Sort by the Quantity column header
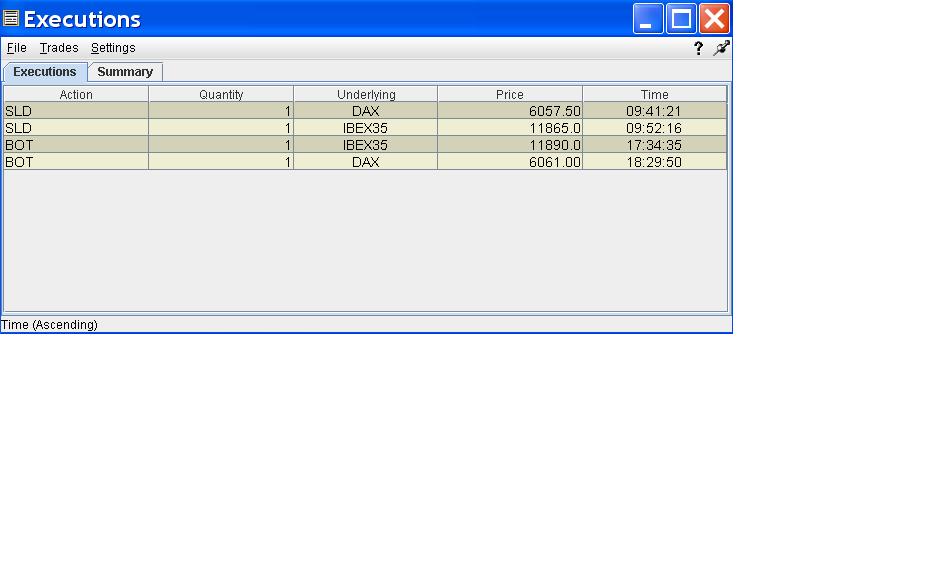Viewport: 946px width, 562px height. point(221,94)
